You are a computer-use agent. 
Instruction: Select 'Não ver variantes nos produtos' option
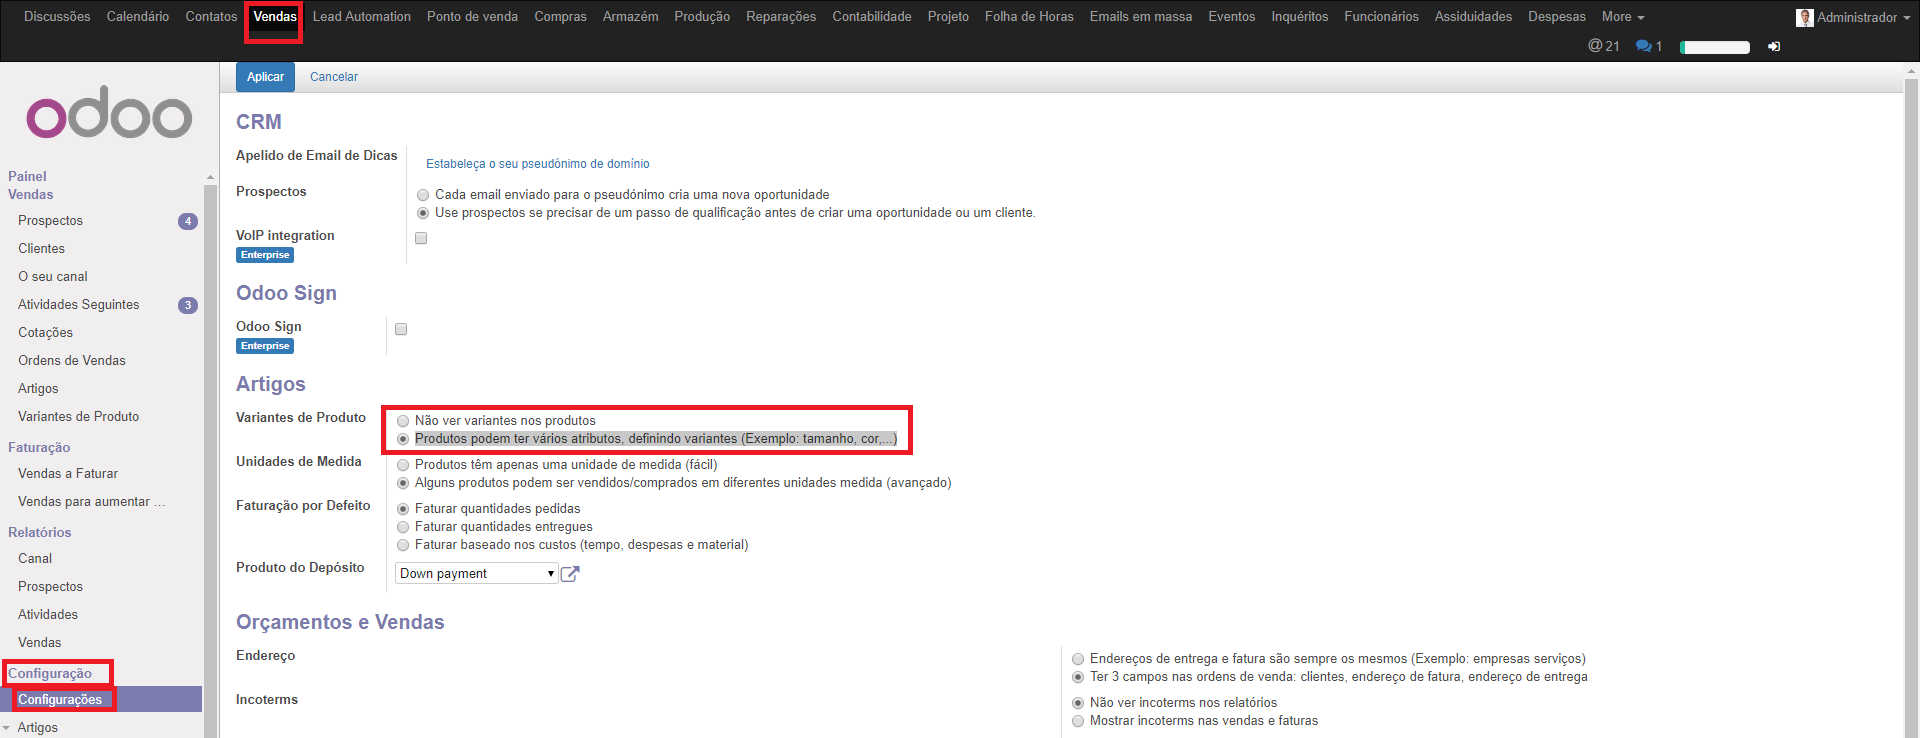pos(403,421)
